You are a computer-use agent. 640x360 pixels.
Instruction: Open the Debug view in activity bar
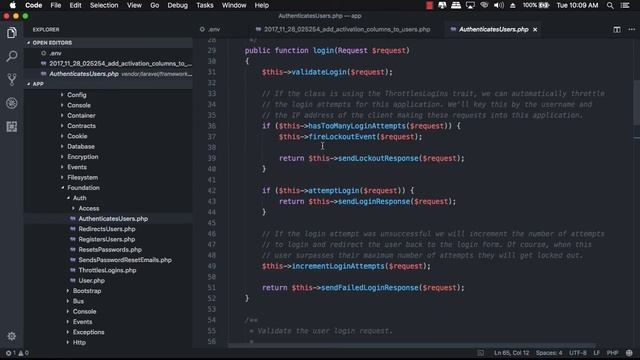pos(11,103)
